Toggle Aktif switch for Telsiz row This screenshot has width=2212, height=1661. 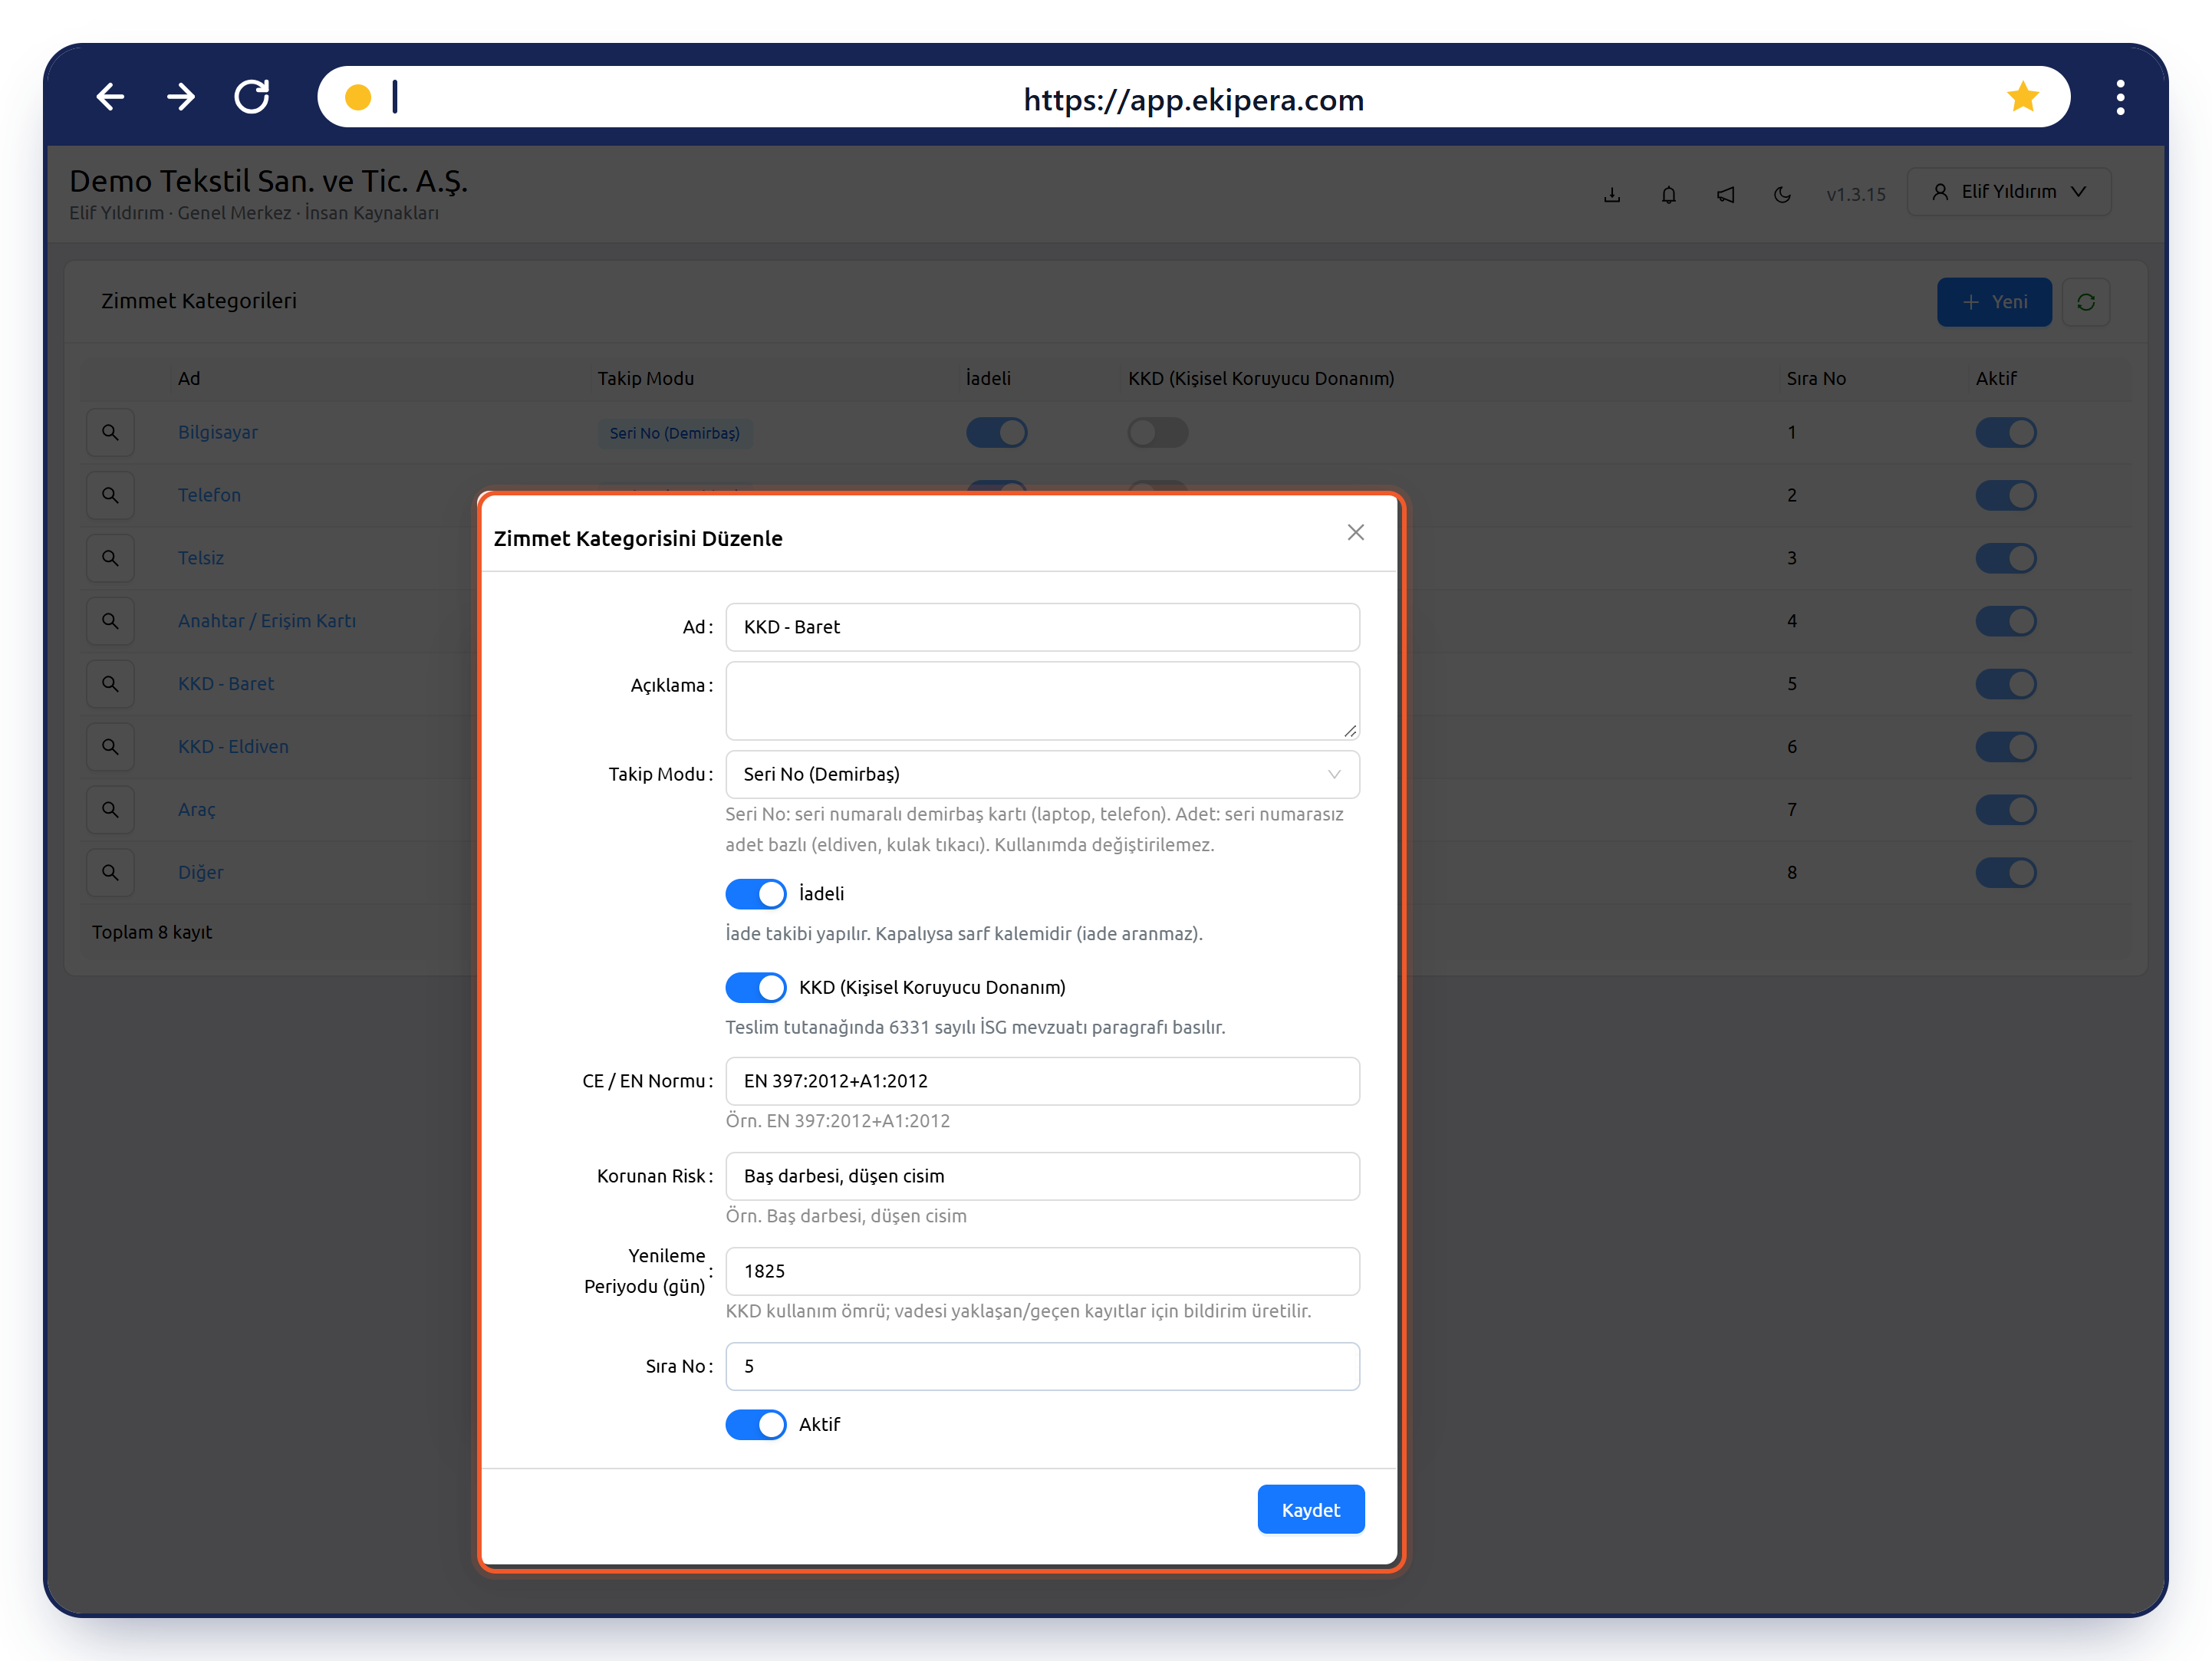tap(2006, 558)
